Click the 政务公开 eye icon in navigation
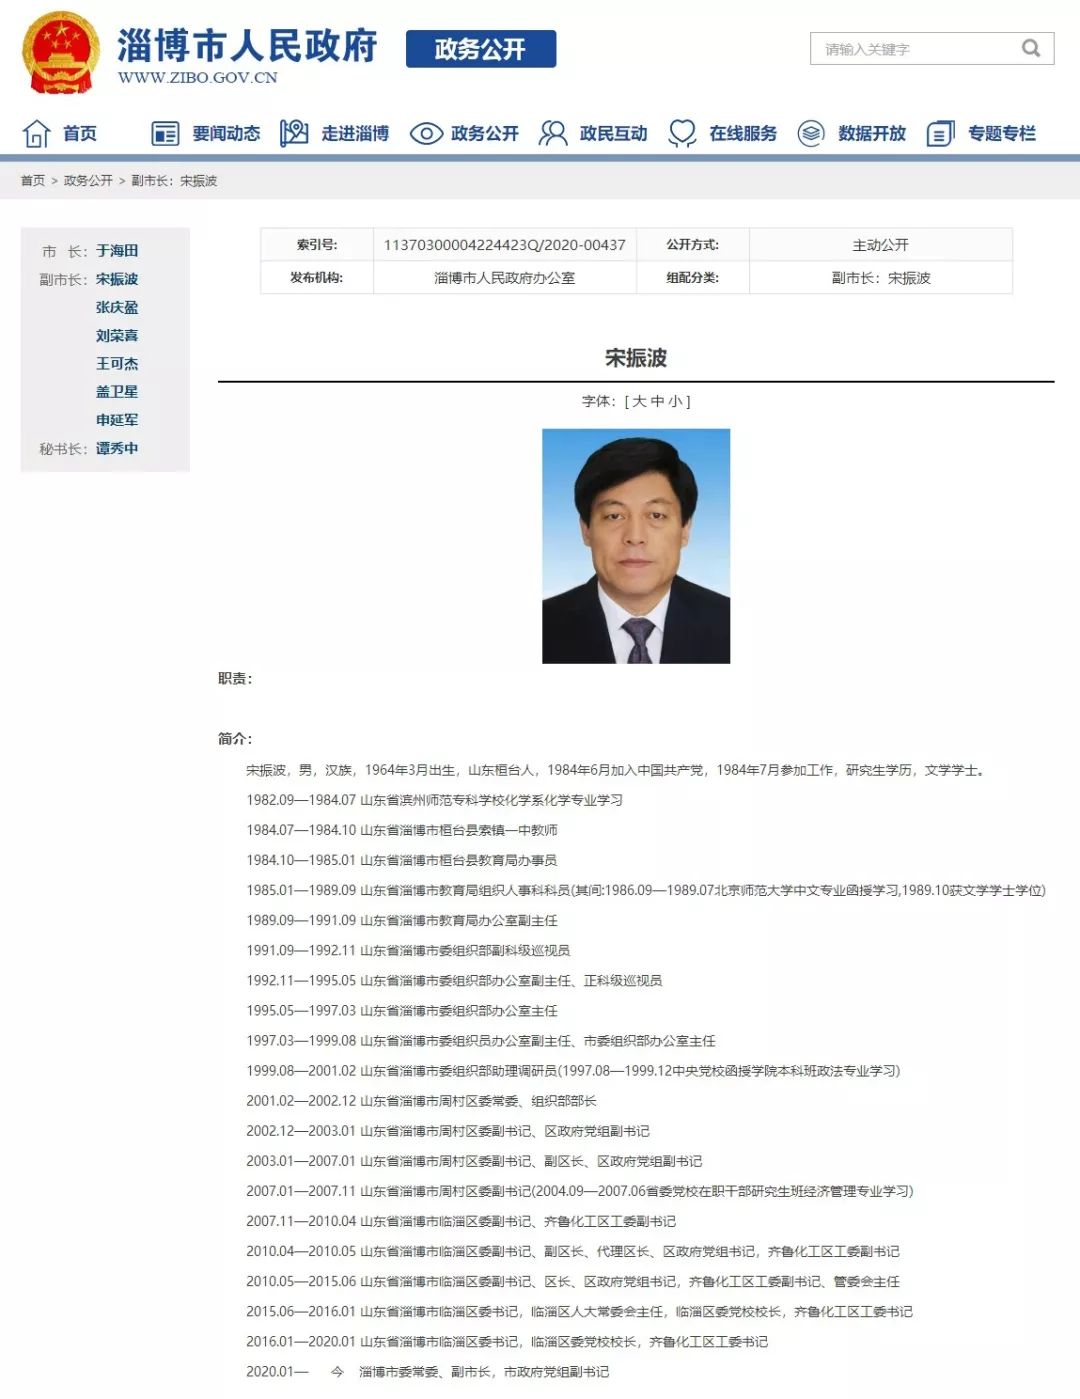The width and height of the screenshot is (1080, 1399). coord(427,131)
